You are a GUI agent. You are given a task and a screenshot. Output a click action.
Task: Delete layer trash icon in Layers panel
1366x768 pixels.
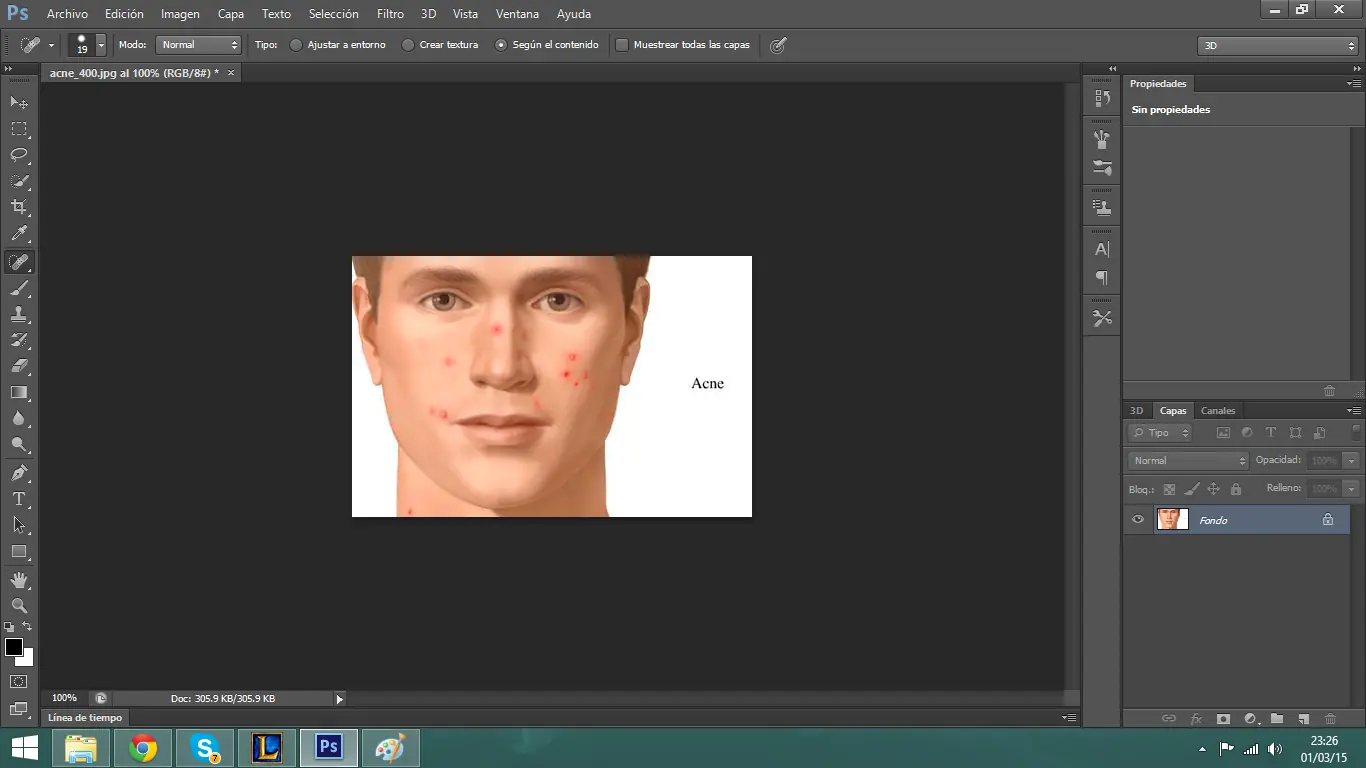pyautogui.click(x=1330, y=718)
